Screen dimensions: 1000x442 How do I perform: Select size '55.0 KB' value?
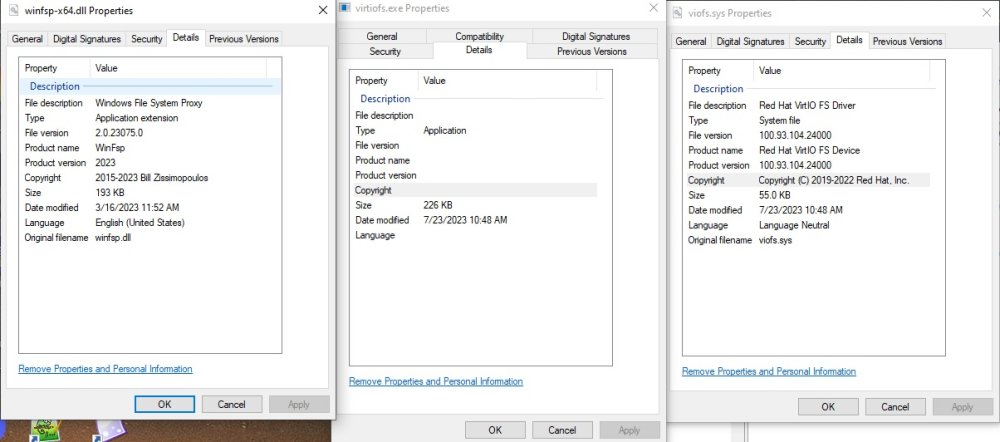(x=774, y=195)
